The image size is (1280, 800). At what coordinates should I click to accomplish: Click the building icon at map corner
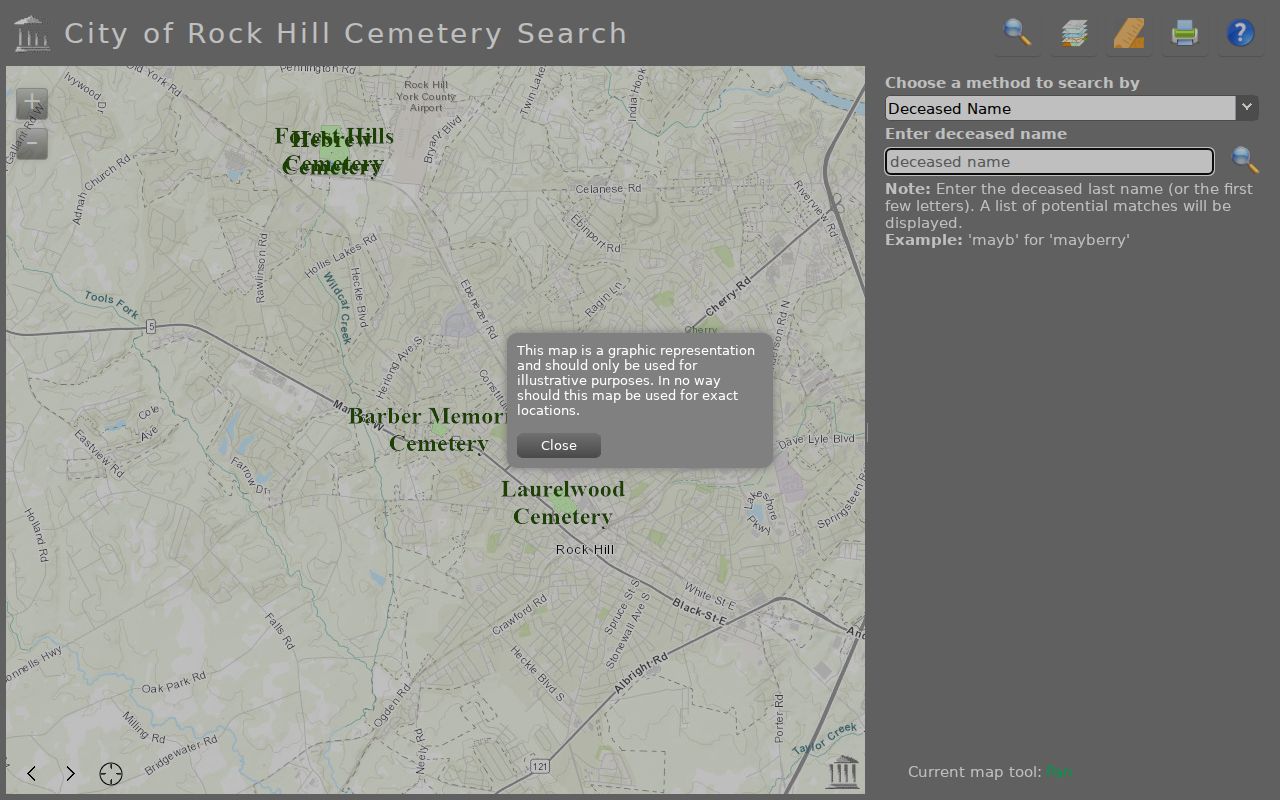843,772
